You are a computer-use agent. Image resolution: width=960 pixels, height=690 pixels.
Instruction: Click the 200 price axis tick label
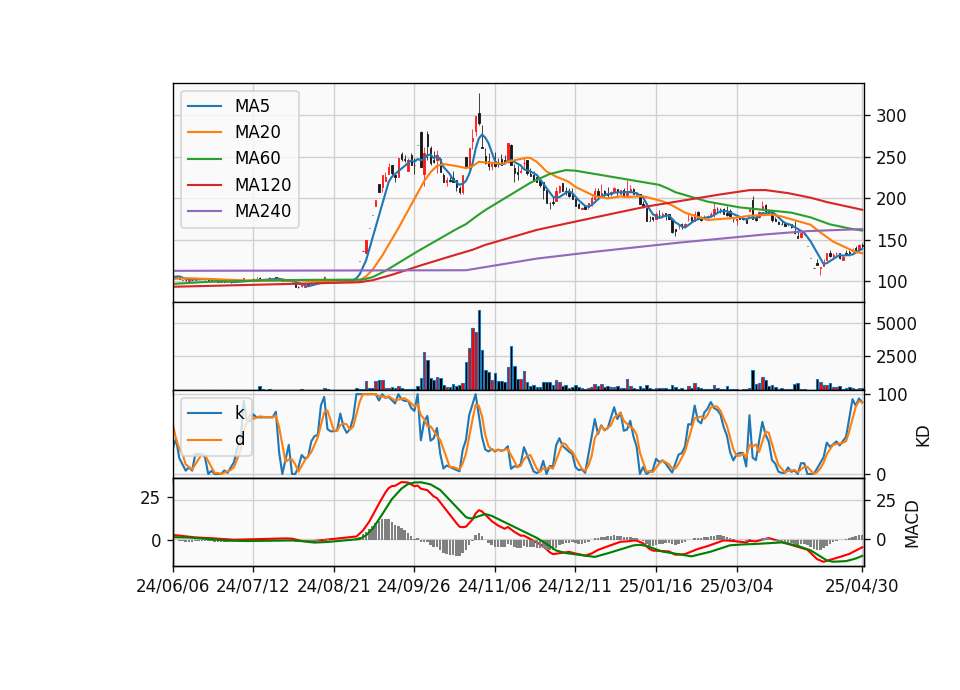click(891, 199)
